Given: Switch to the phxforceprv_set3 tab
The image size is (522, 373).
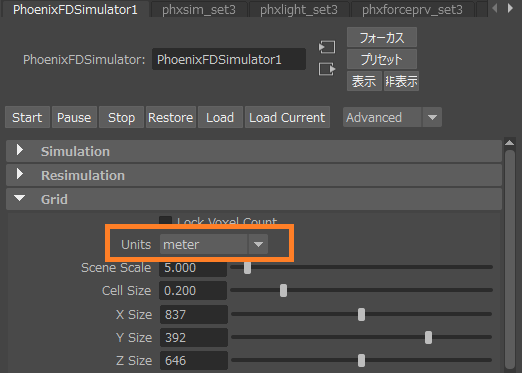Looking at the screenshot, I should coord(412,10).
